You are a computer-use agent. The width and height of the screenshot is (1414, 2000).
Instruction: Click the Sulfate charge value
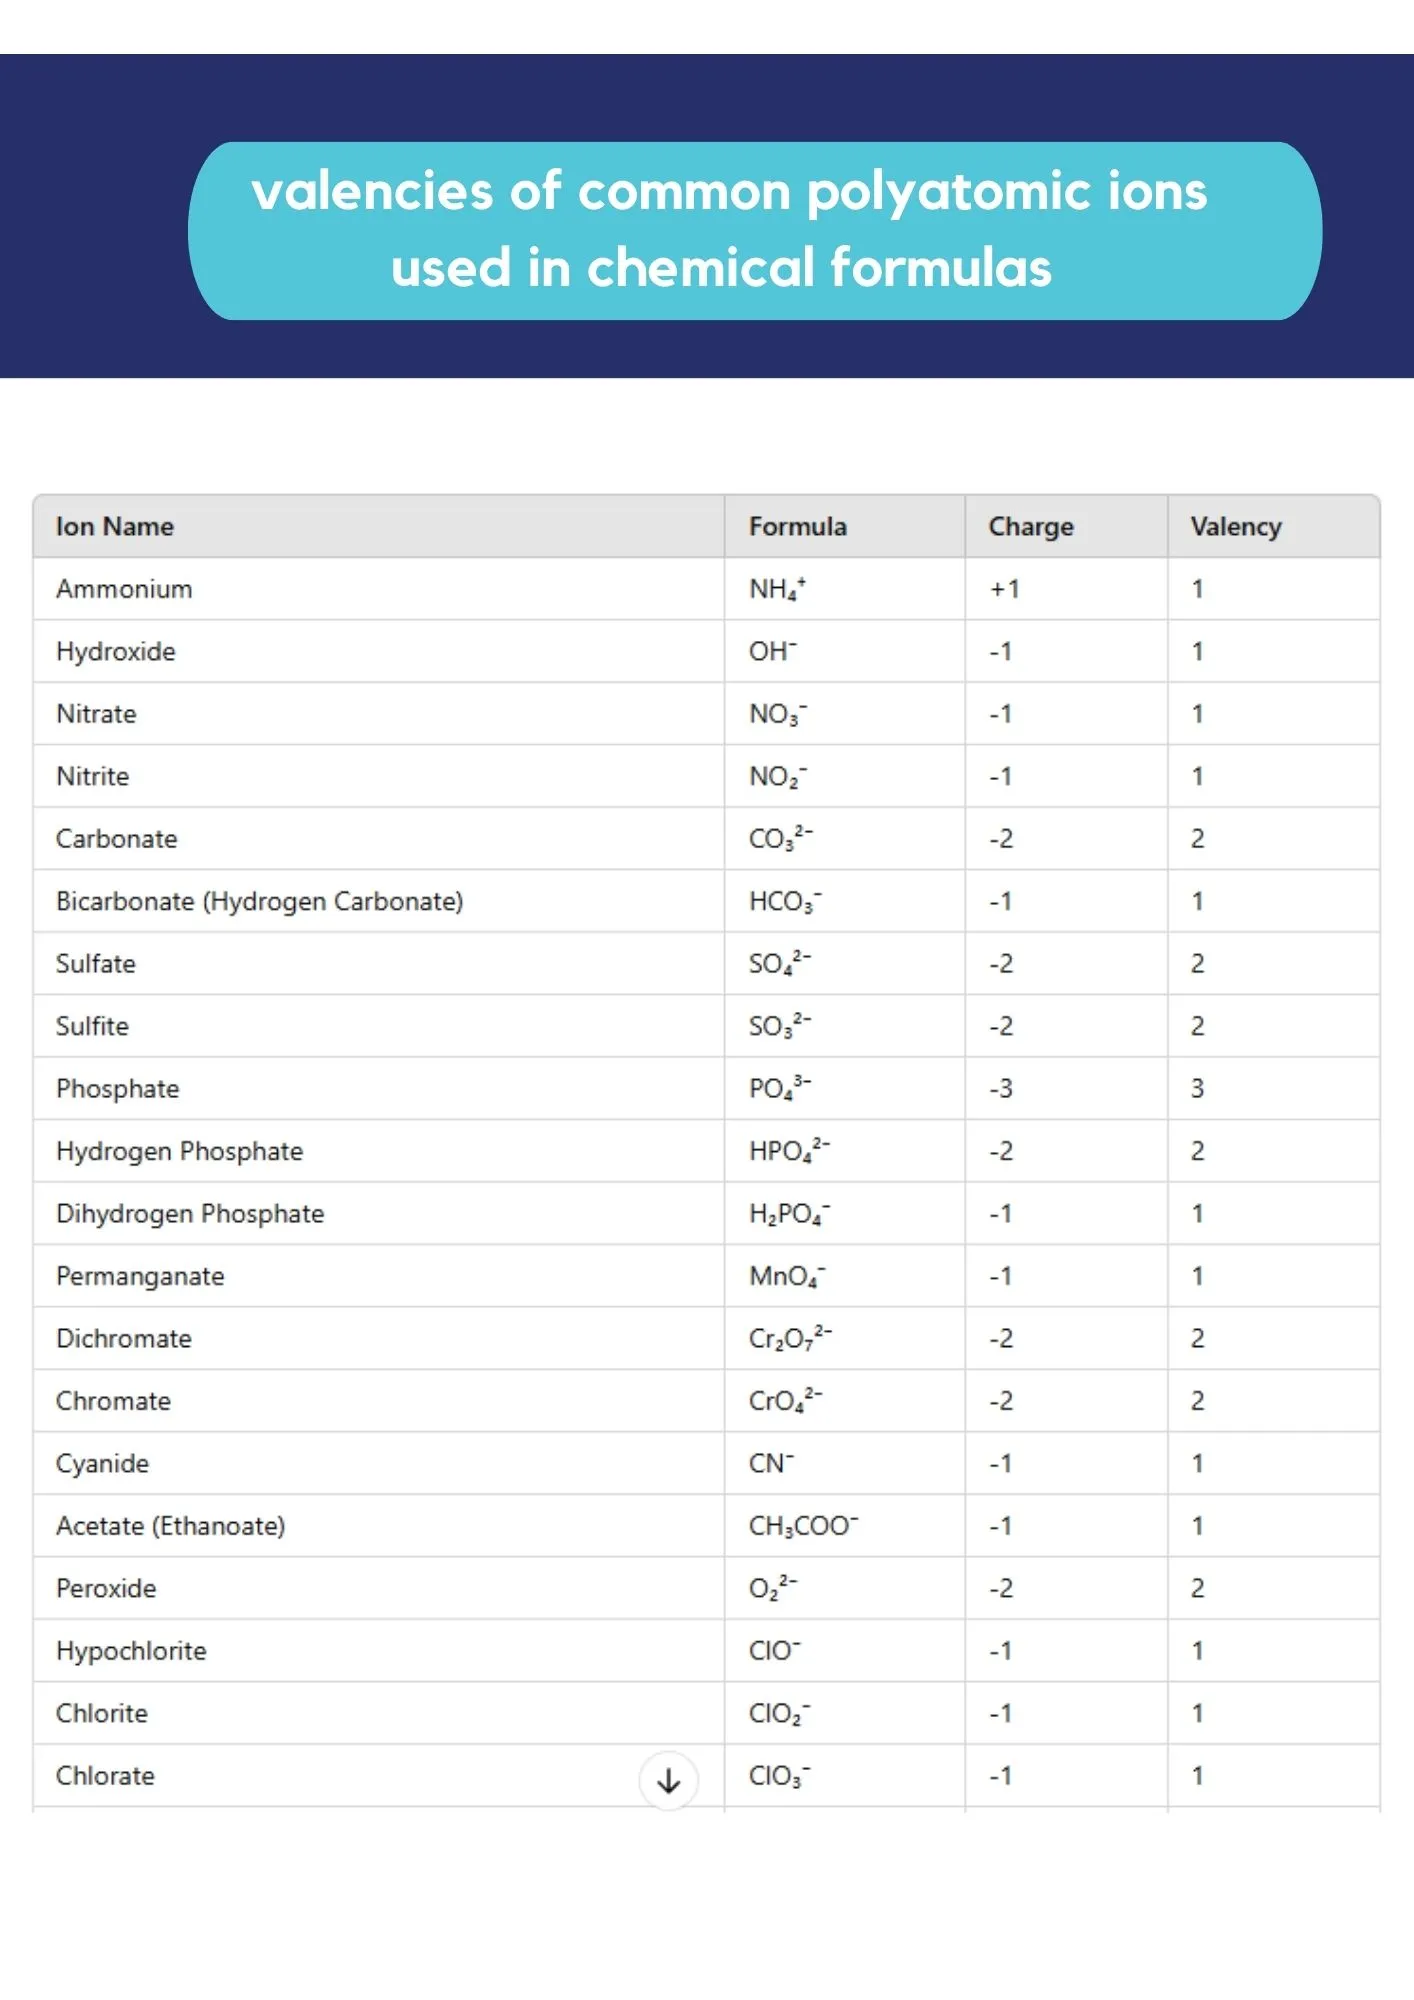(x=1001, y=964)
